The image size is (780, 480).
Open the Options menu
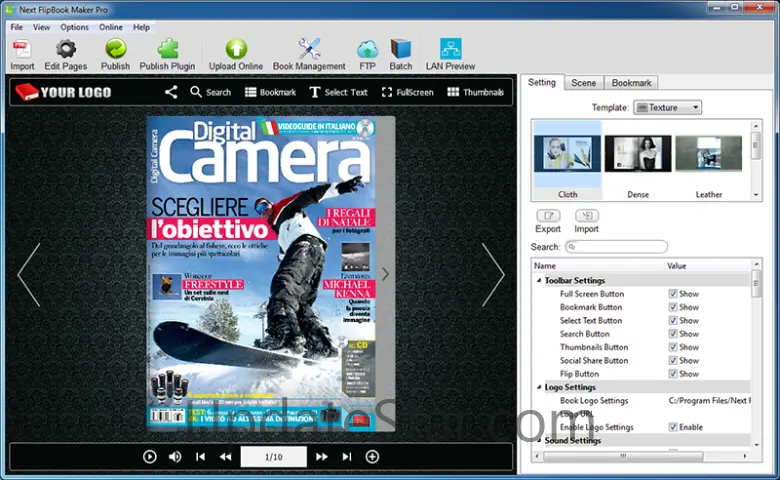coord(74,27)
